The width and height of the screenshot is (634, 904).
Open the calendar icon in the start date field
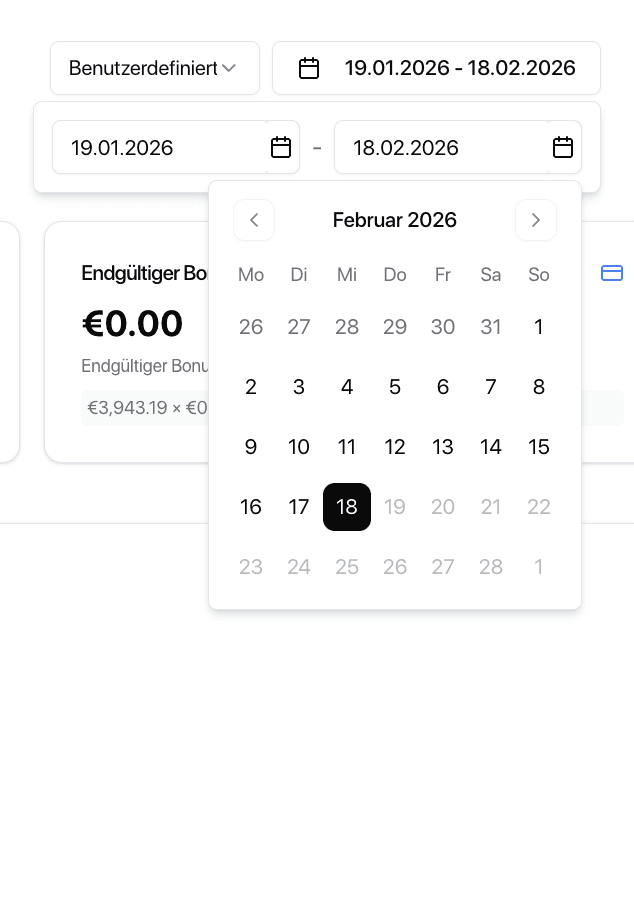click(x=281, y=147)
